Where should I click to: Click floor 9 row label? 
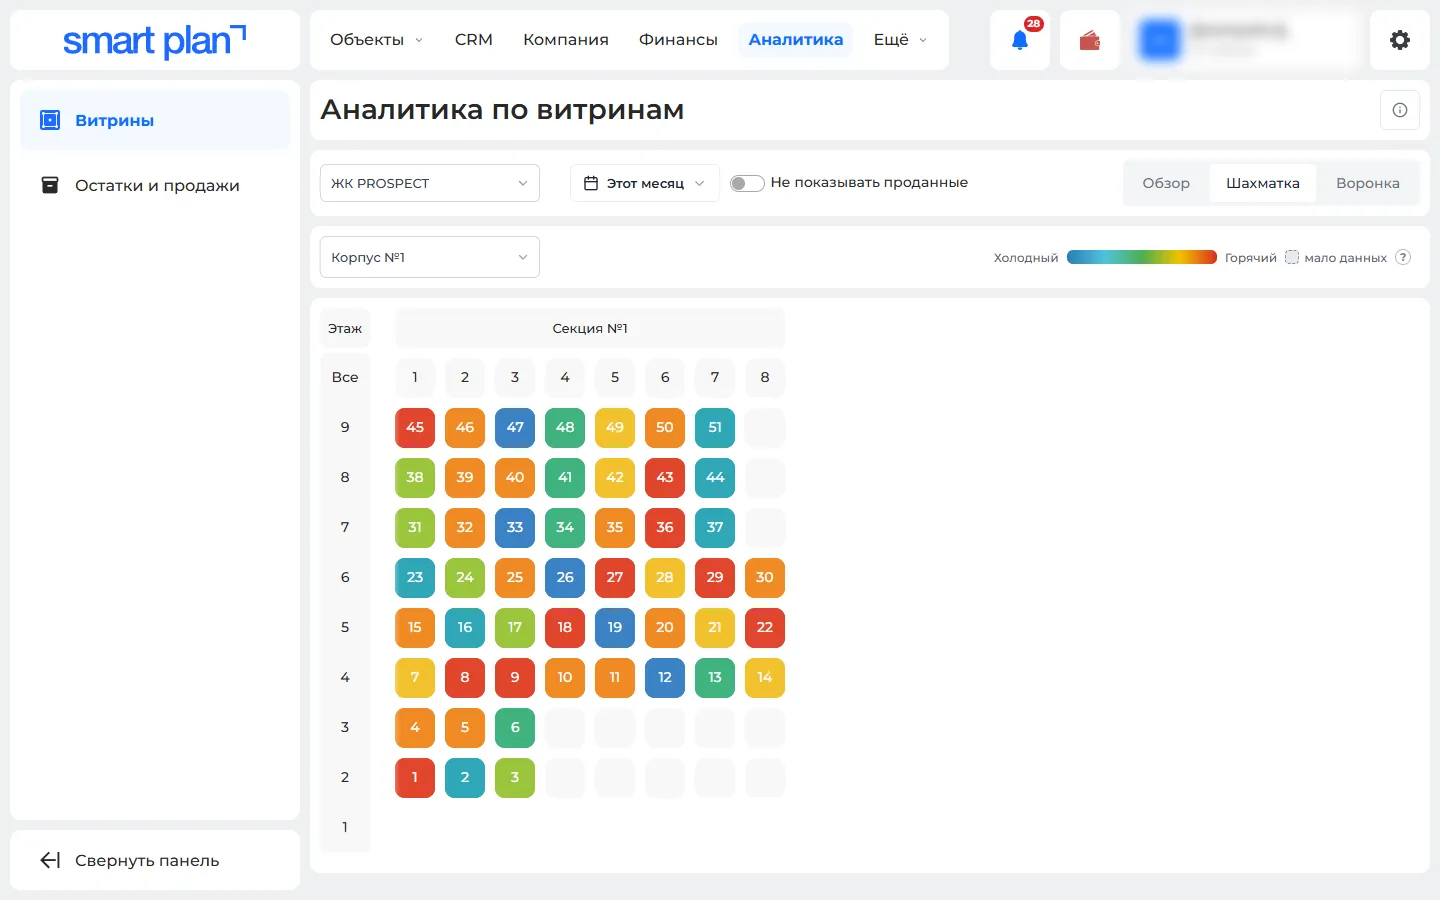345,427
